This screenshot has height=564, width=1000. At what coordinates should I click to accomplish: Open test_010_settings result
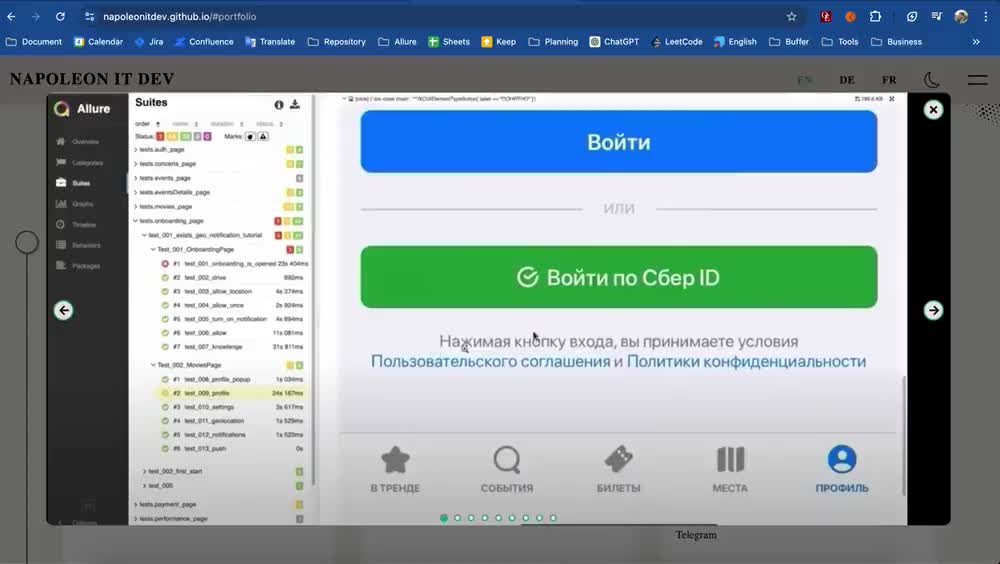click(x=232, y=407)
